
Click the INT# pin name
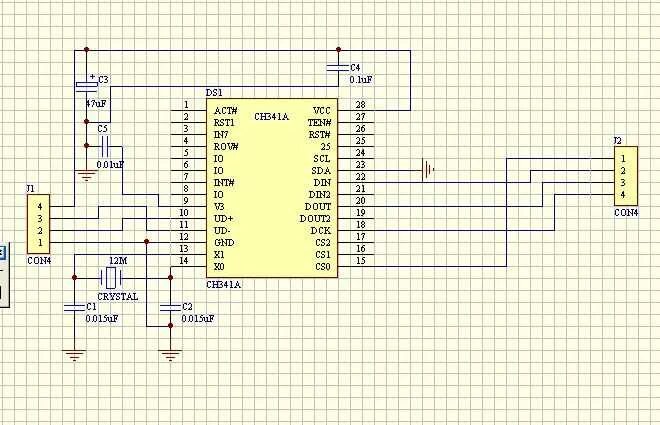[224, 183]
